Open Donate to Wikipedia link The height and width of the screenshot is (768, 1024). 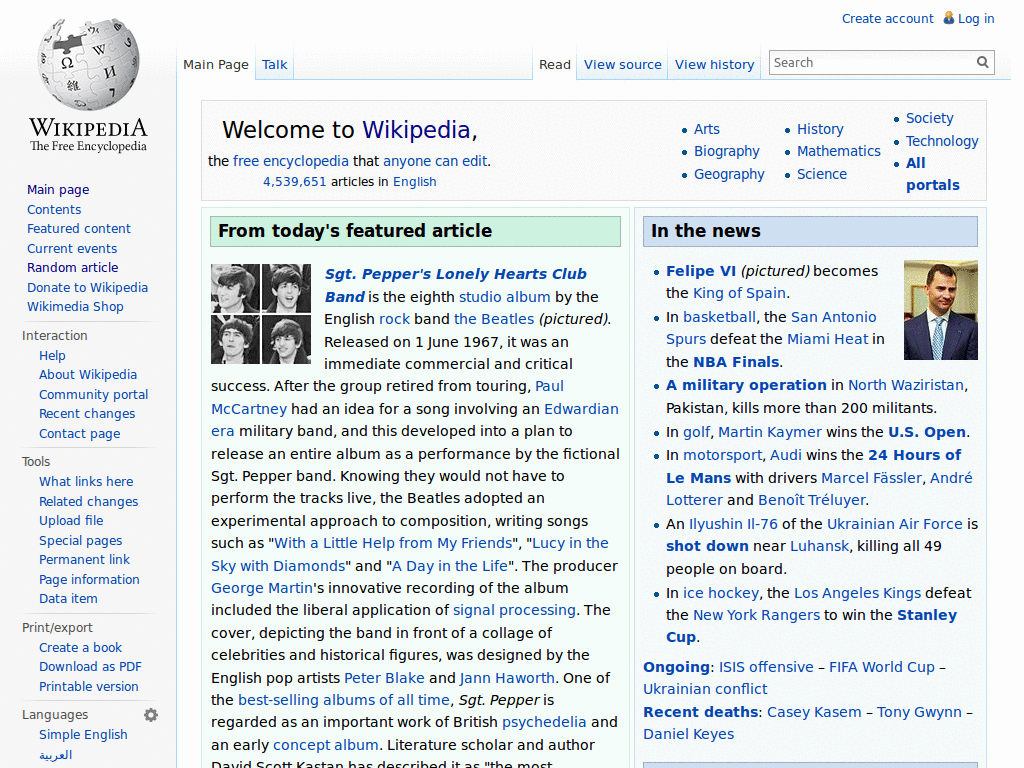pos(88,288)
